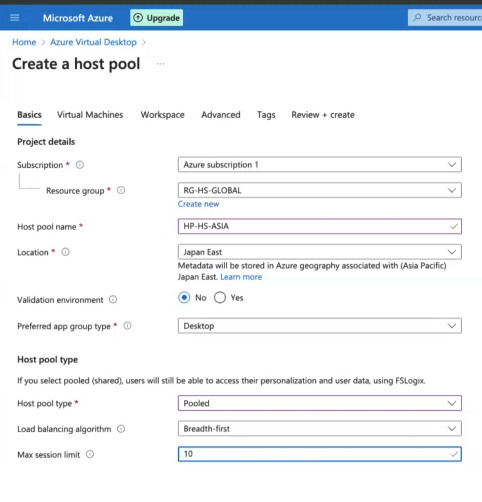Open Azure Virtual Desktop breadcrumb

(x=93, y=42)
